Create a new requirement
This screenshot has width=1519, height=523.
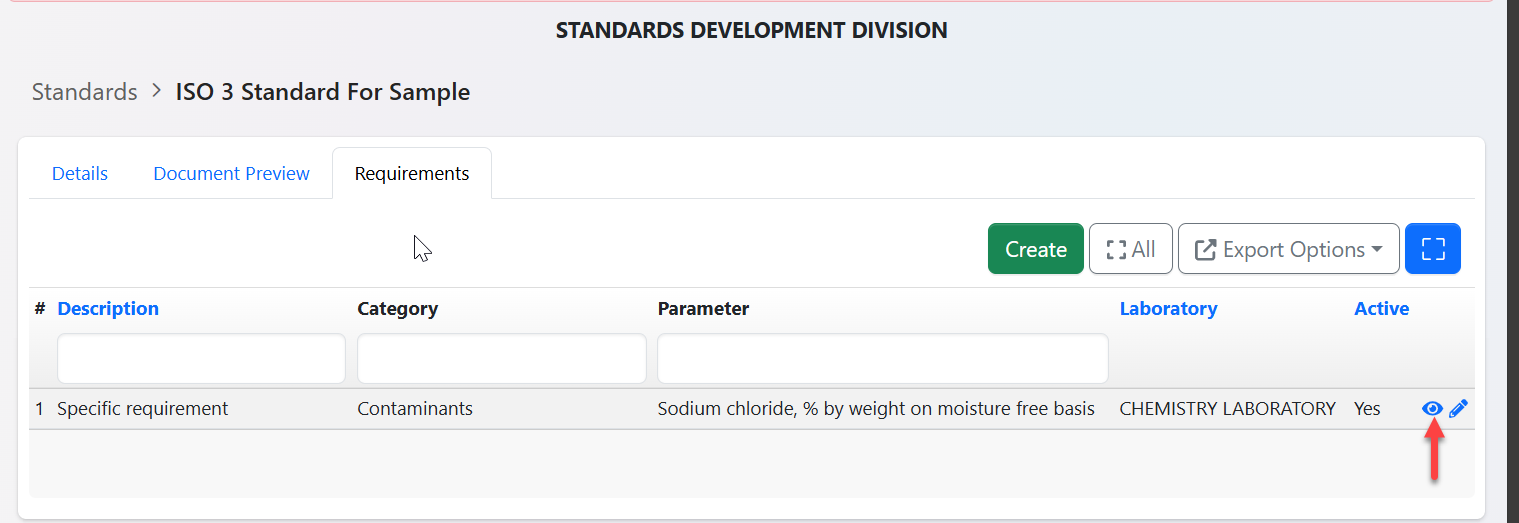click(x=1035, y=249)
